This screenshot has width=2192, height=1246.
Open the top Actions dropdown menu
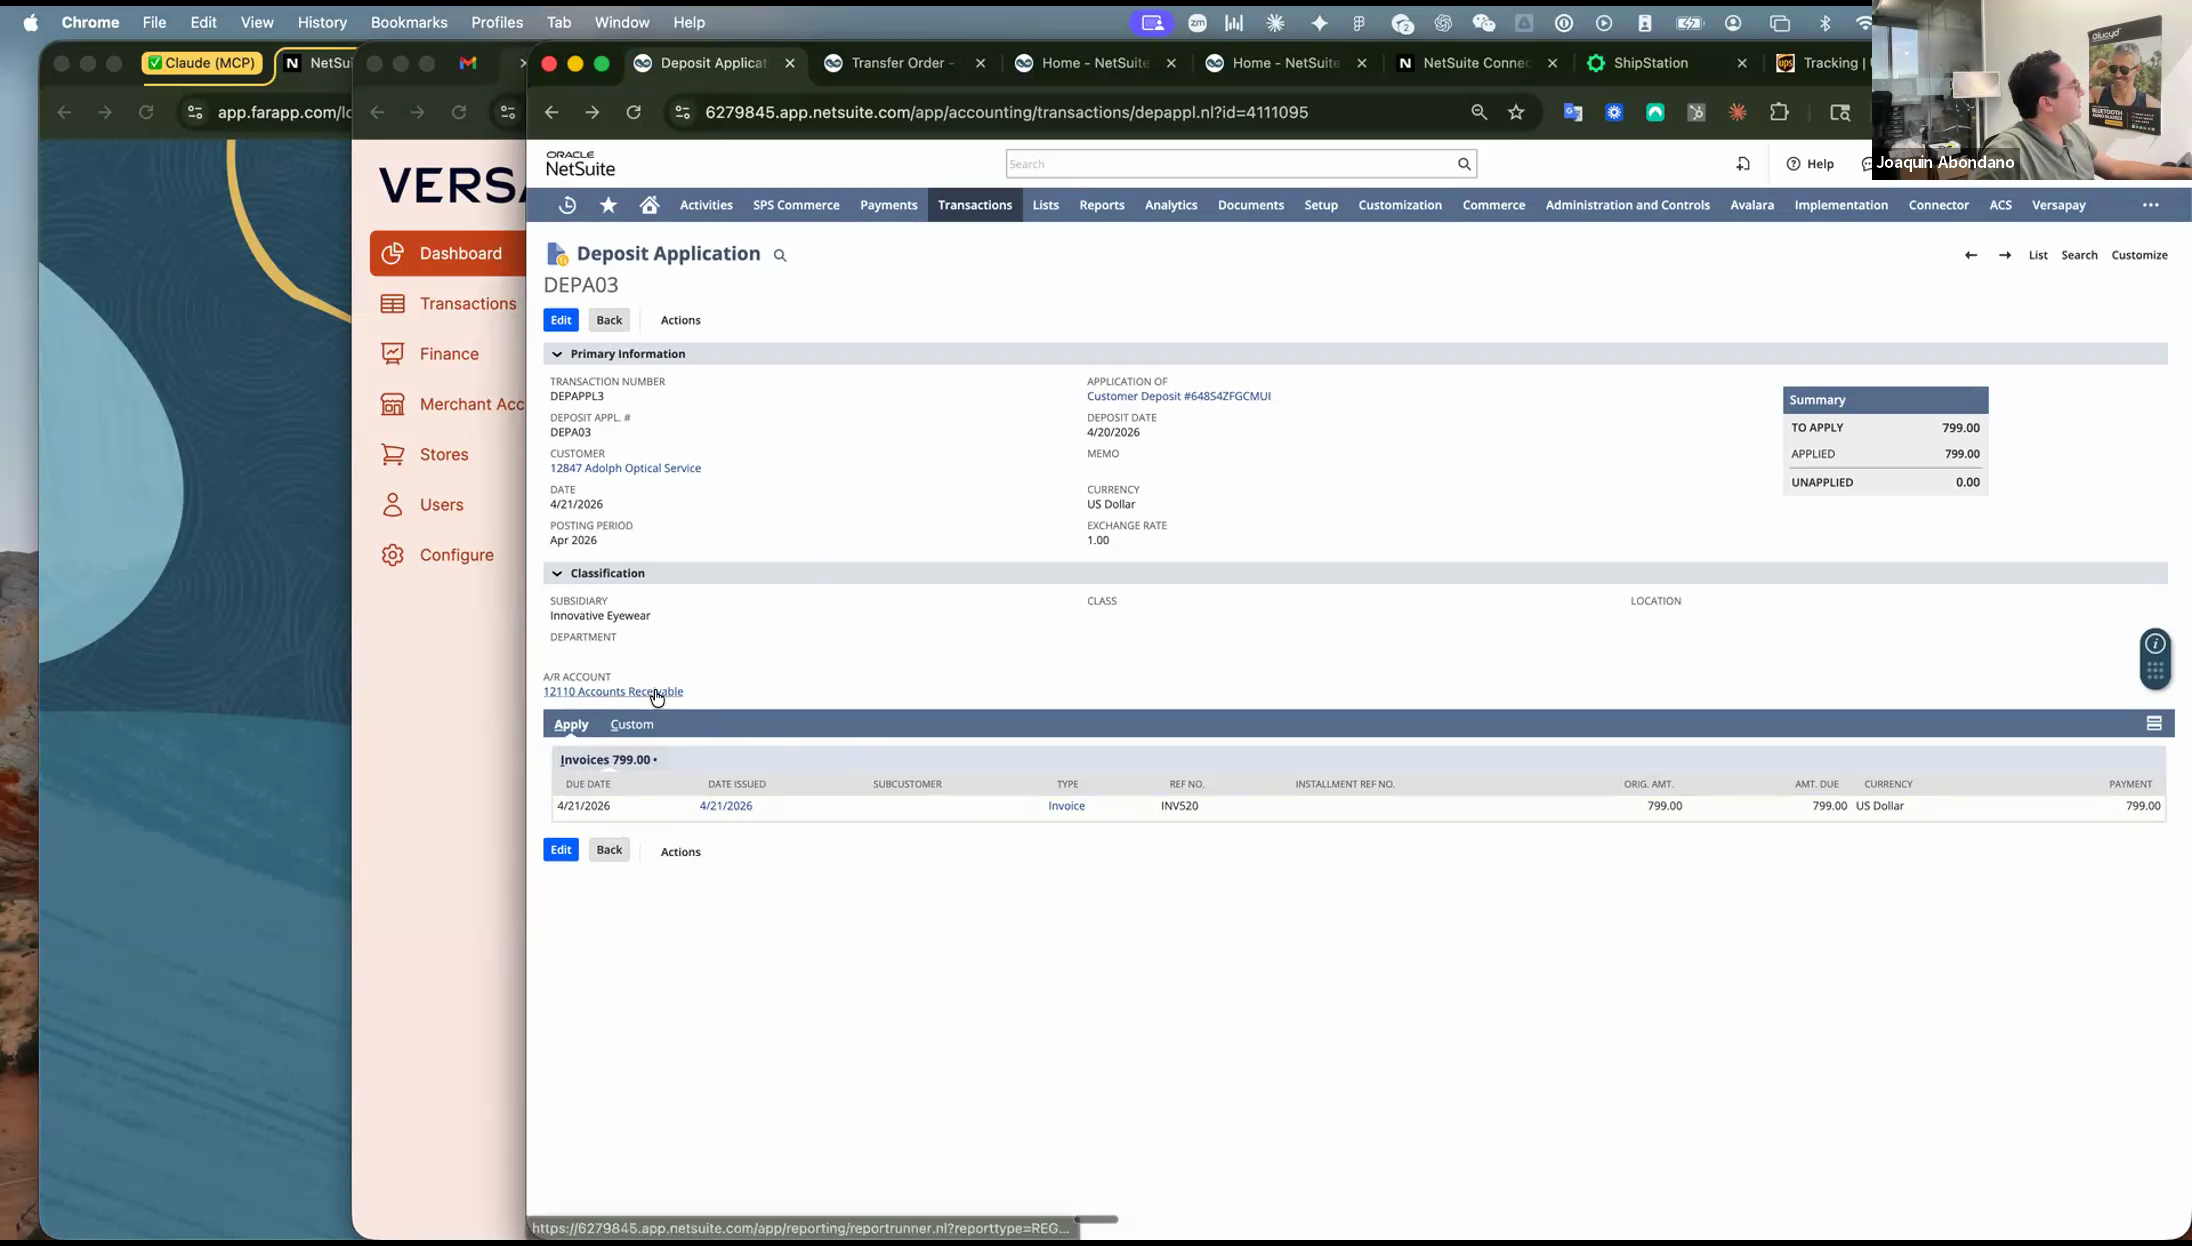click(680, 320)
